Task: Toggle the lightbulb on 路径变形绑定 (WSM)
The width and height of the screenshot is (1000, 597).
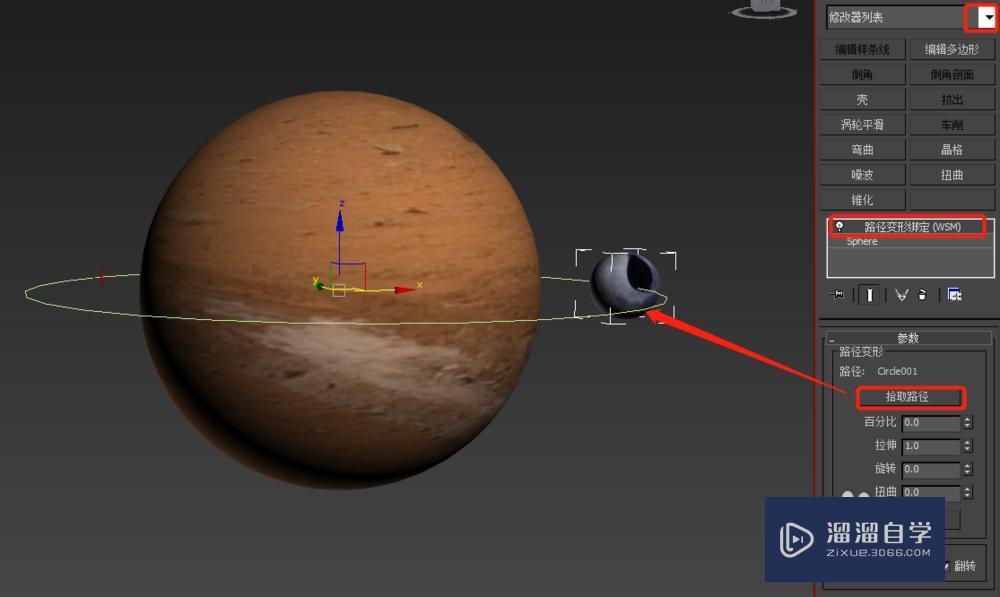Action: pos(838,226)
